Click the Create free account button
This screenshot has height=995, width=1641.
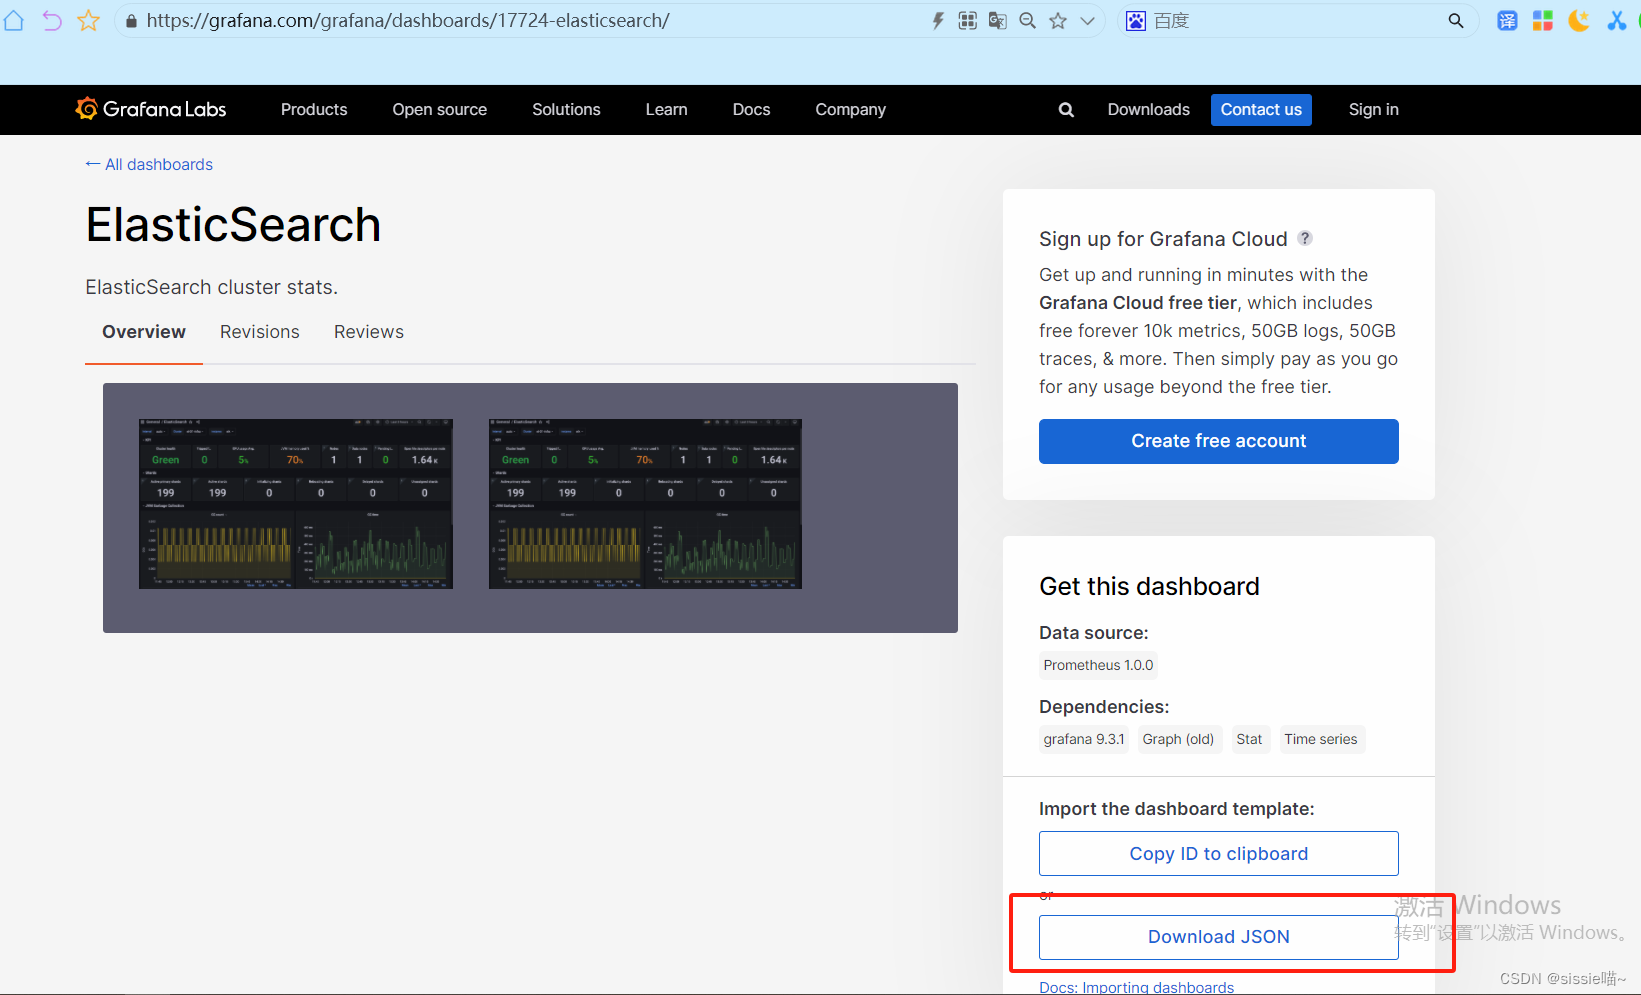point(1218,441)
